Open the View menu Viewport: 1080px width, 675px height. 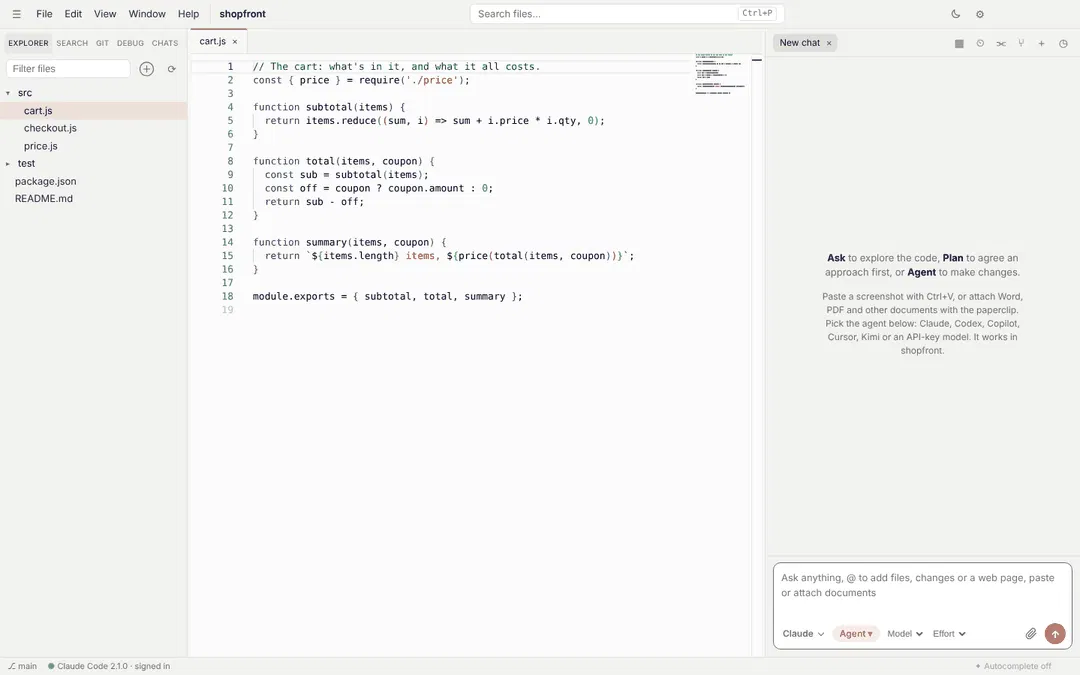point(105,14)
